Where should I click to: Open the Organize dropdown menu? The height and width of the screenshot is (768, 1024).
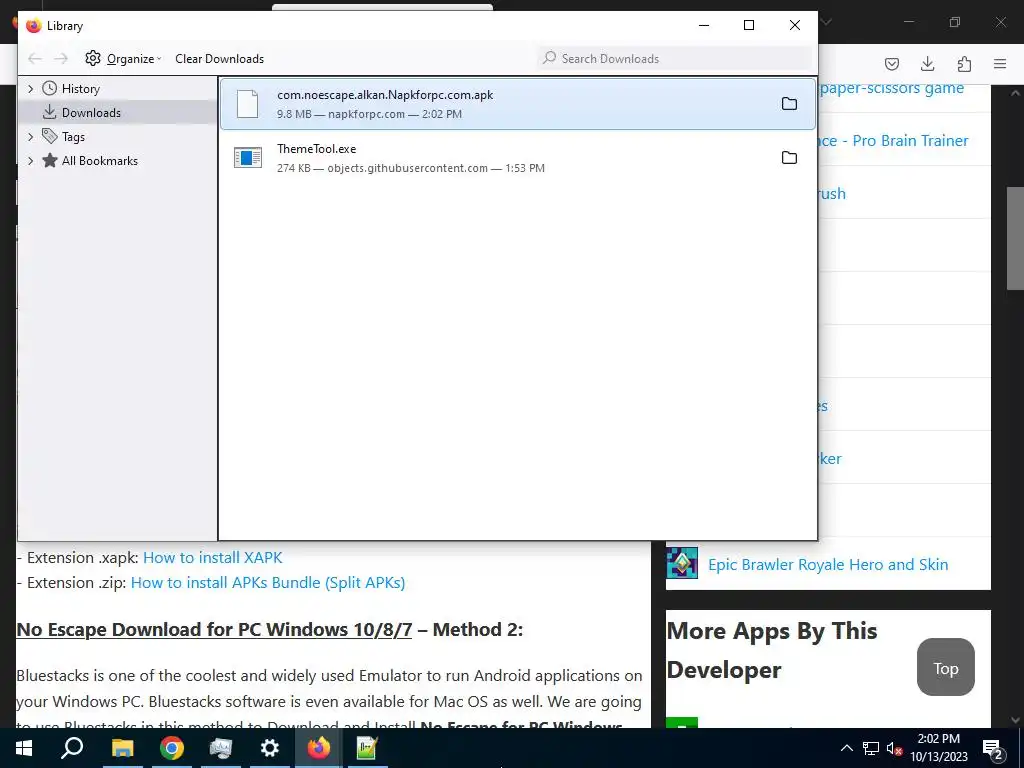tap(133, 59)
